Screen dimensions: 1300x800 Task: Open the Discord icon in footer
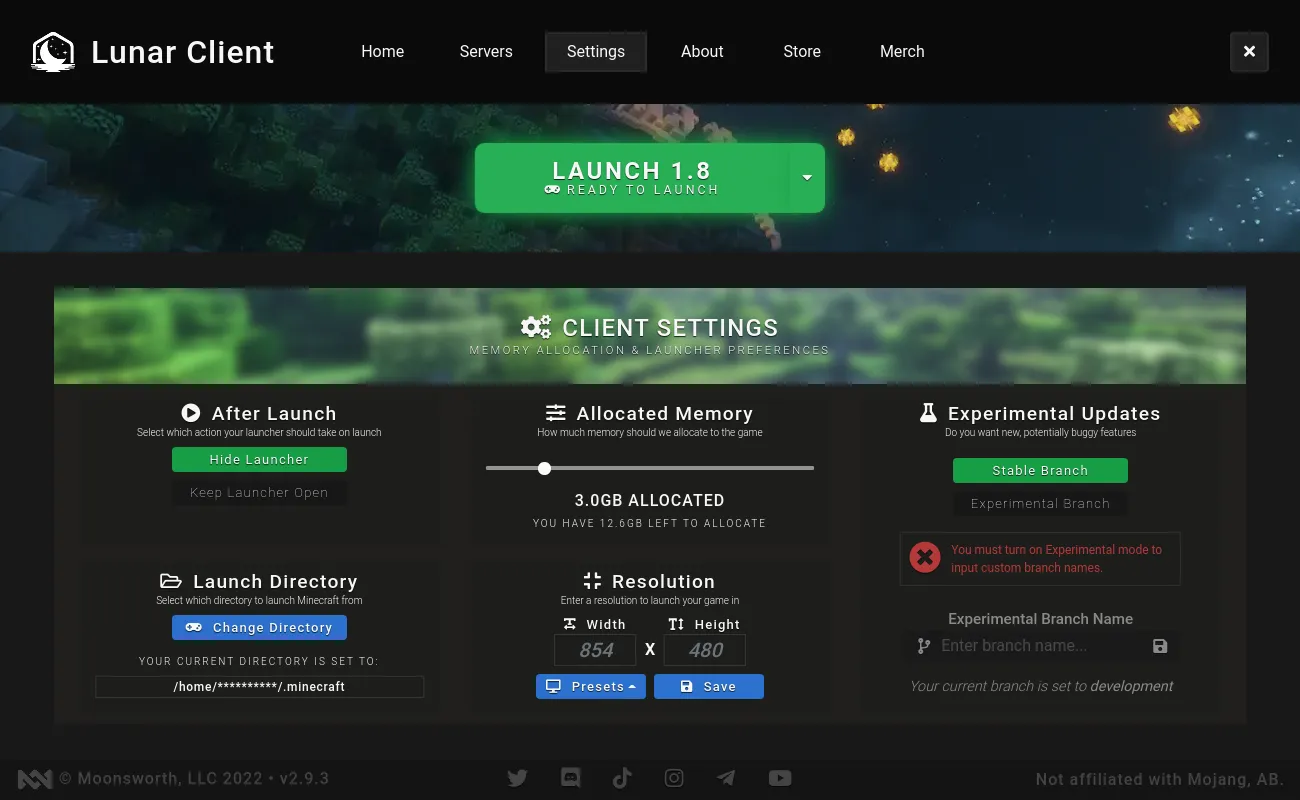[x=571, y=778]
